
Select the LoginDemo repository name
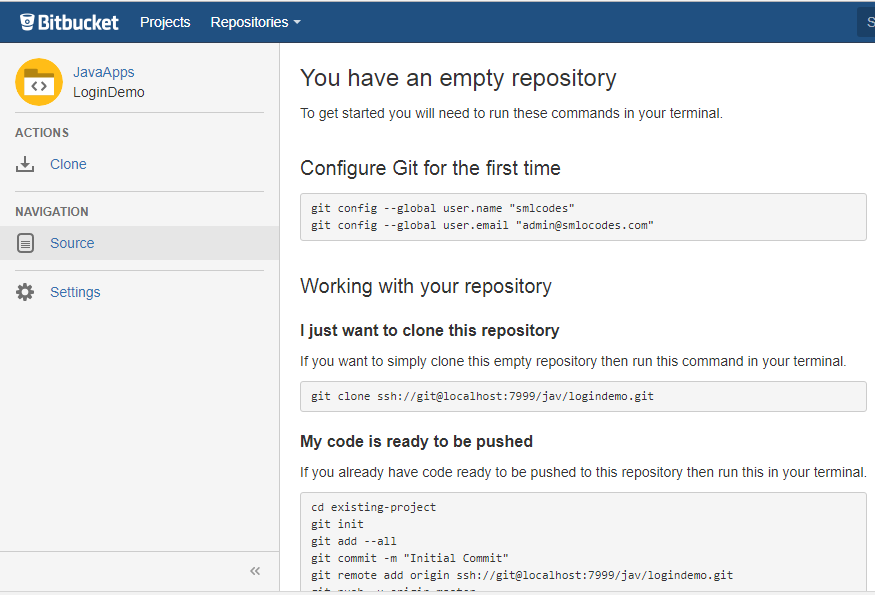coord(109,92)
